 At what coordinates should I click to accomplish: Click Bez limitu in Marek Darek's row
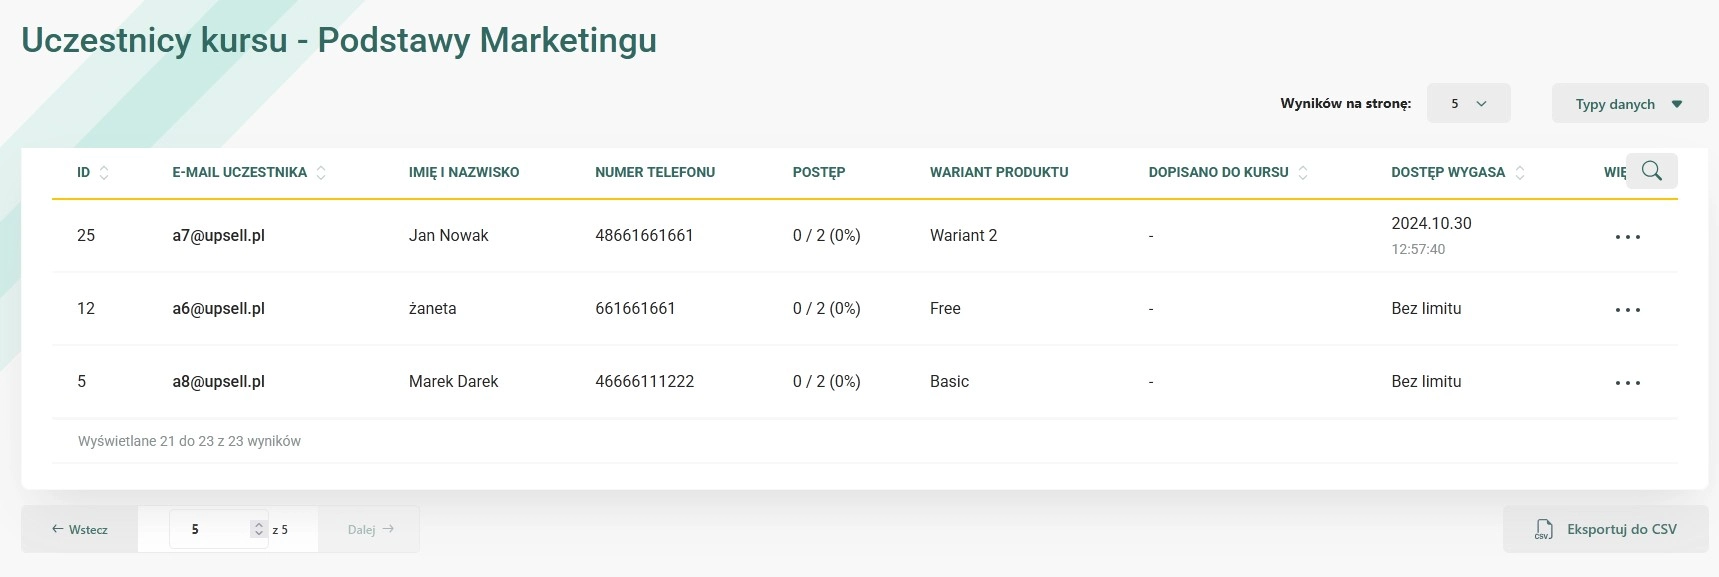click(x=1426, y=381)
